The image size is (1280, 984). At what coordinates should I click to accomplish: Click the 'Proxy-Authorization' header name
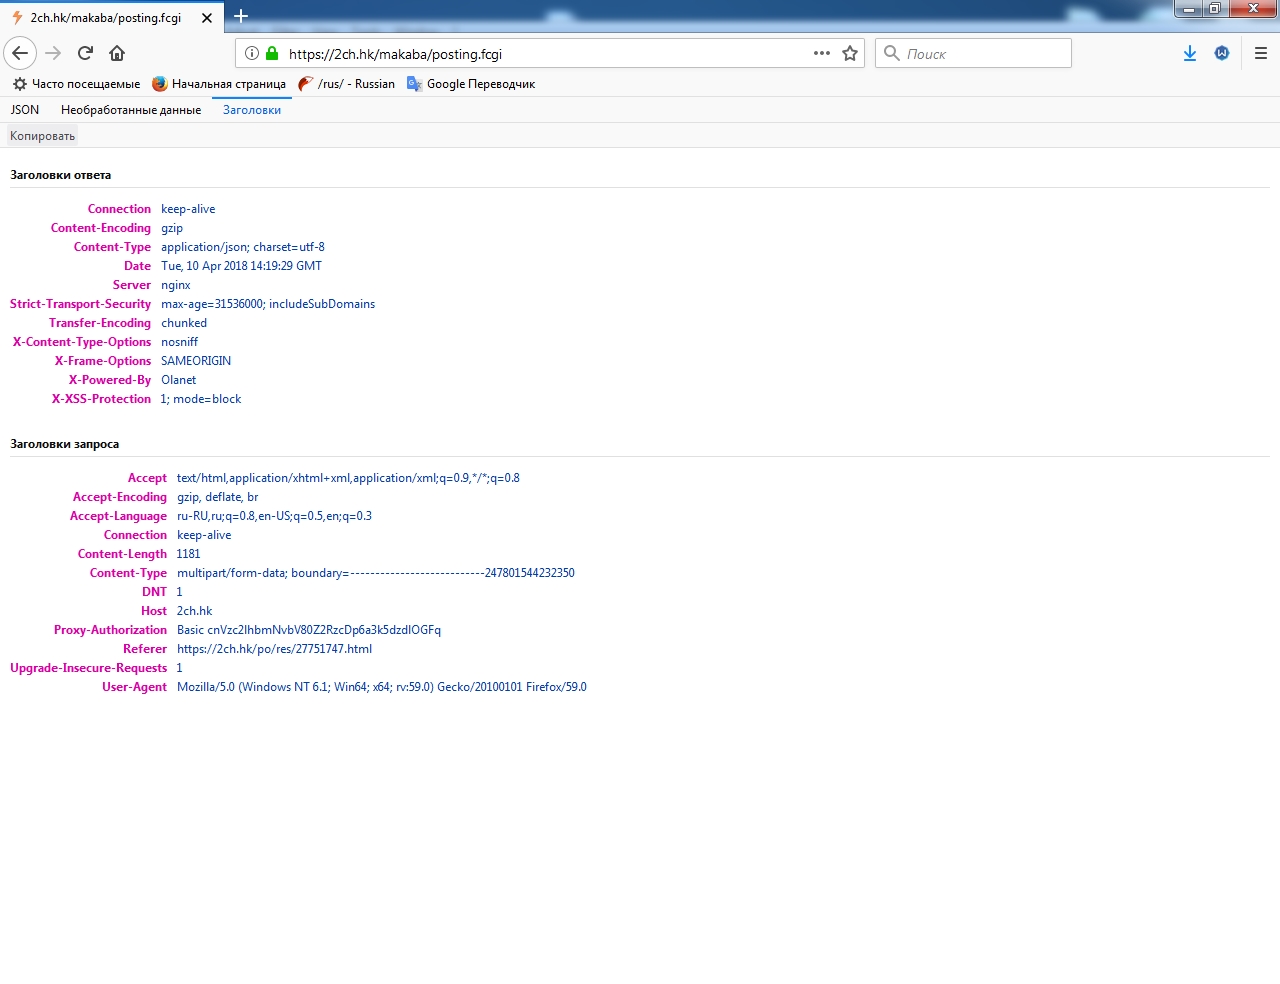click(110, 630)
